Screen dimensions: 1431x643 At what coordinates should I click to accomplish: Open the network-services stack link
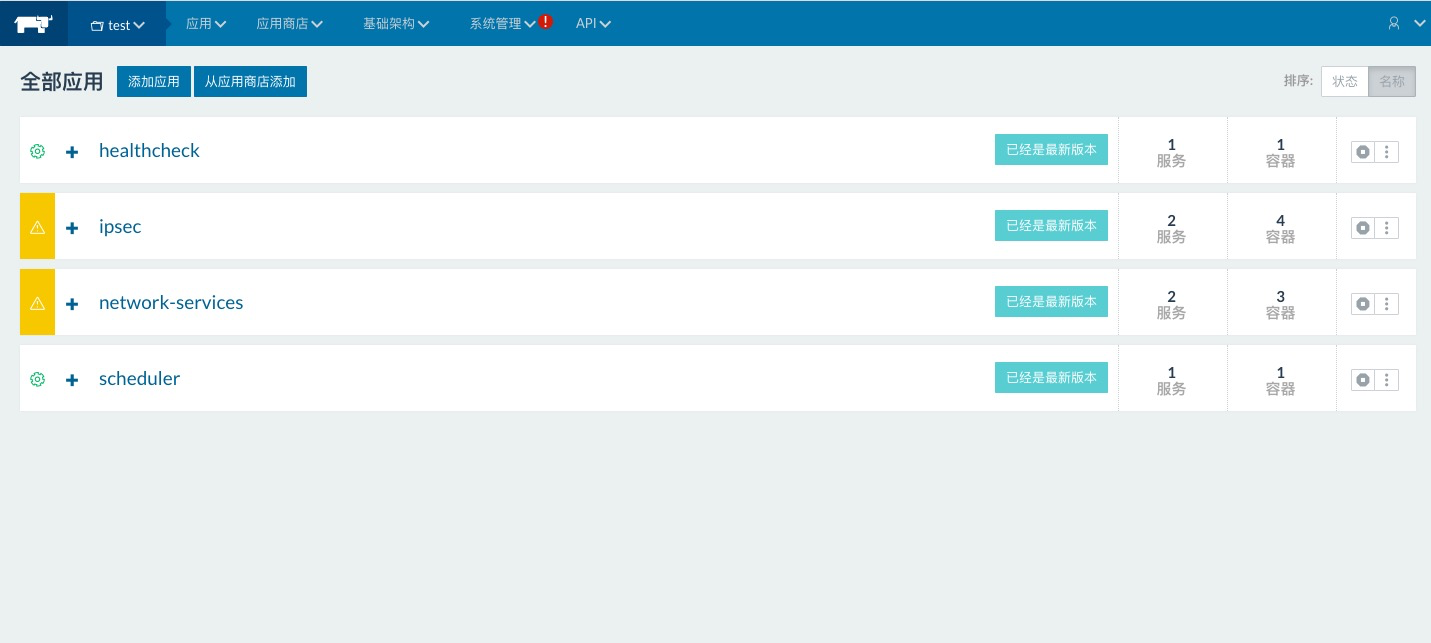point(171,303)
